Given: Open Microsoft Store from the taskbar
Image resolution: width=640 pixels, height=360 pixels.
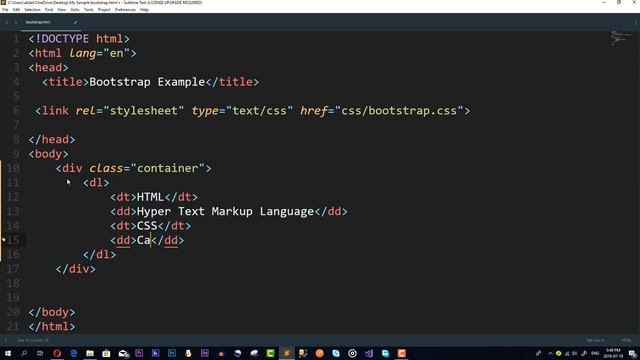Looking at the screenshot, I should (x=106, y=353).
